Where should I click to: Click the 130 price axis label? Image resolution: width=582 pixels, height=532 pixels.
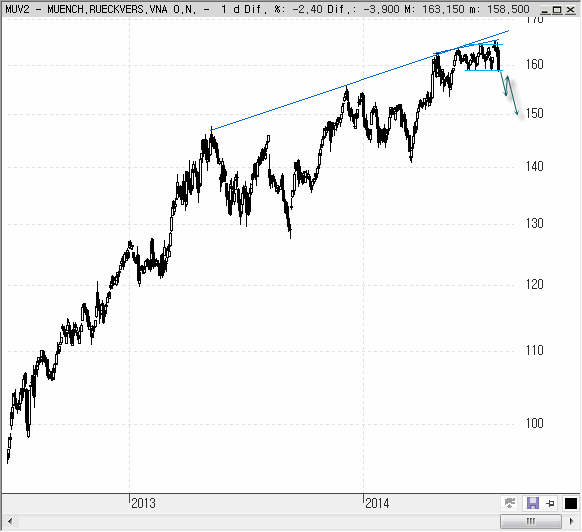point(535,223)
